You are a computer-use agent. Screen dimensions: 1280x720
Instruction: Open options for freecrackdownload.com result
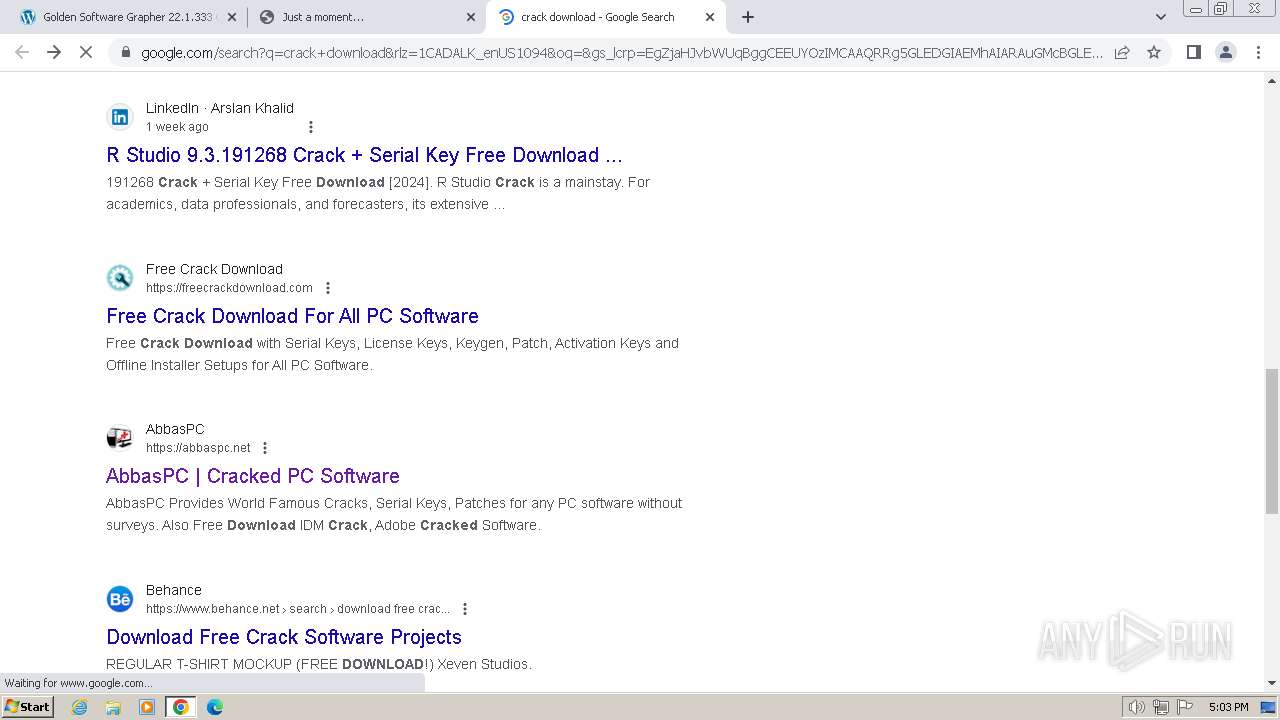point(328,288)
